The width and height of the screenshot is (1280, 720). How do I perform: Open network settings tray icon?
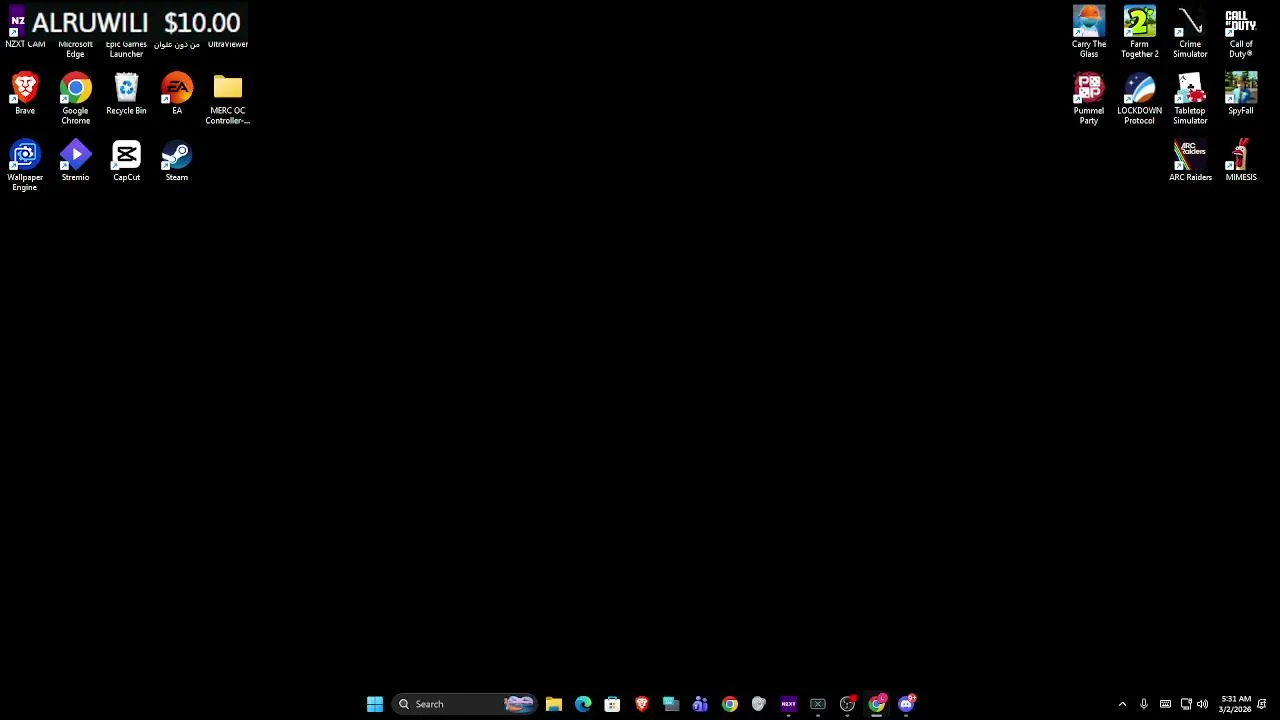click(1186, 704)
